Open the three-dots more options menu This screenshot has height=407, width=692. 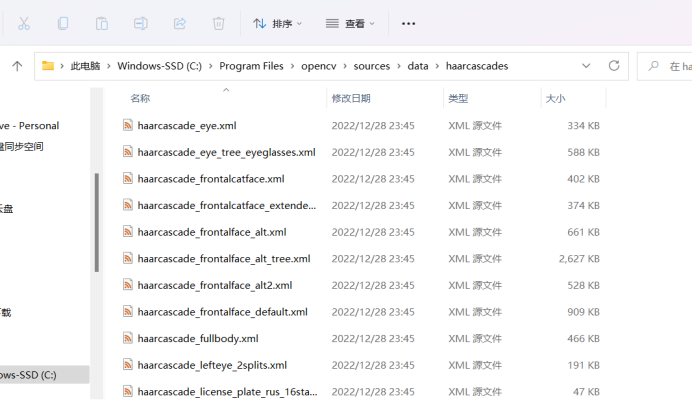[x=408, y=23]
